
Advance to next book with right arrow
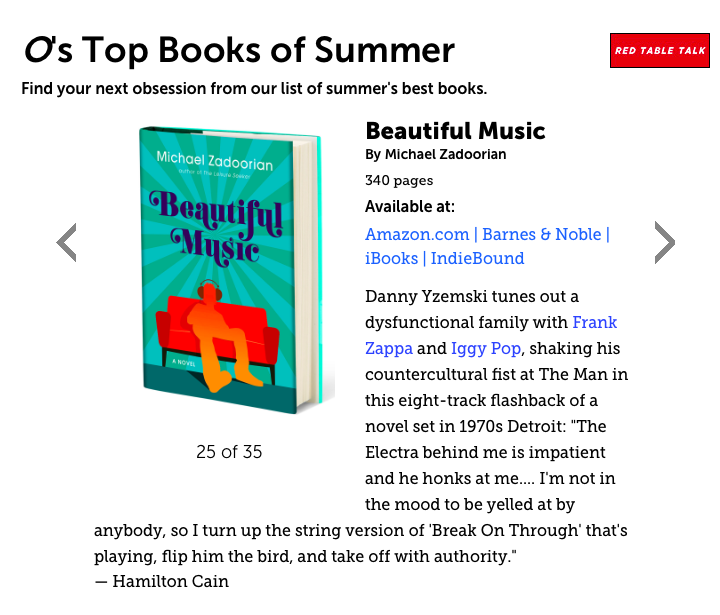664,242
